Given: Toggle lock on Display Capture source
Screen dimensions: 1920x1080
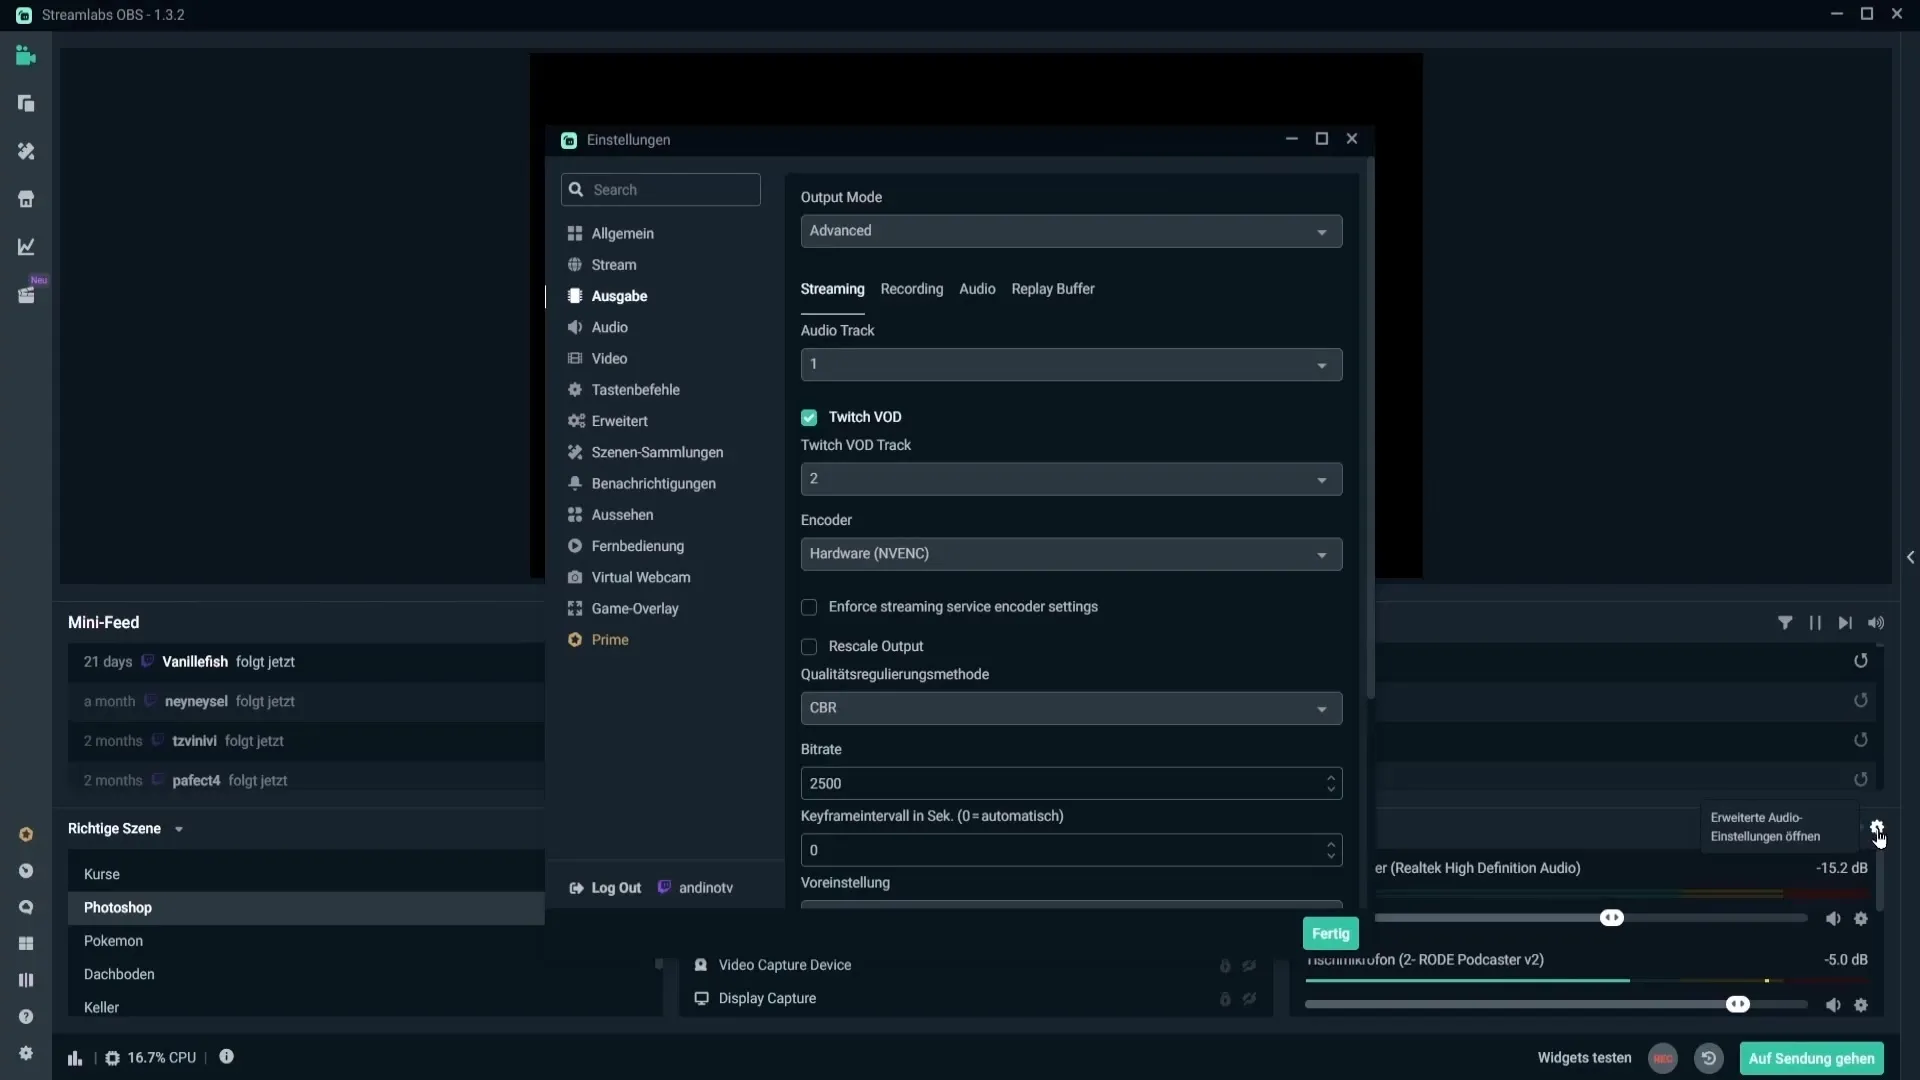Looking at the screenshot, I should point(1225,999).
